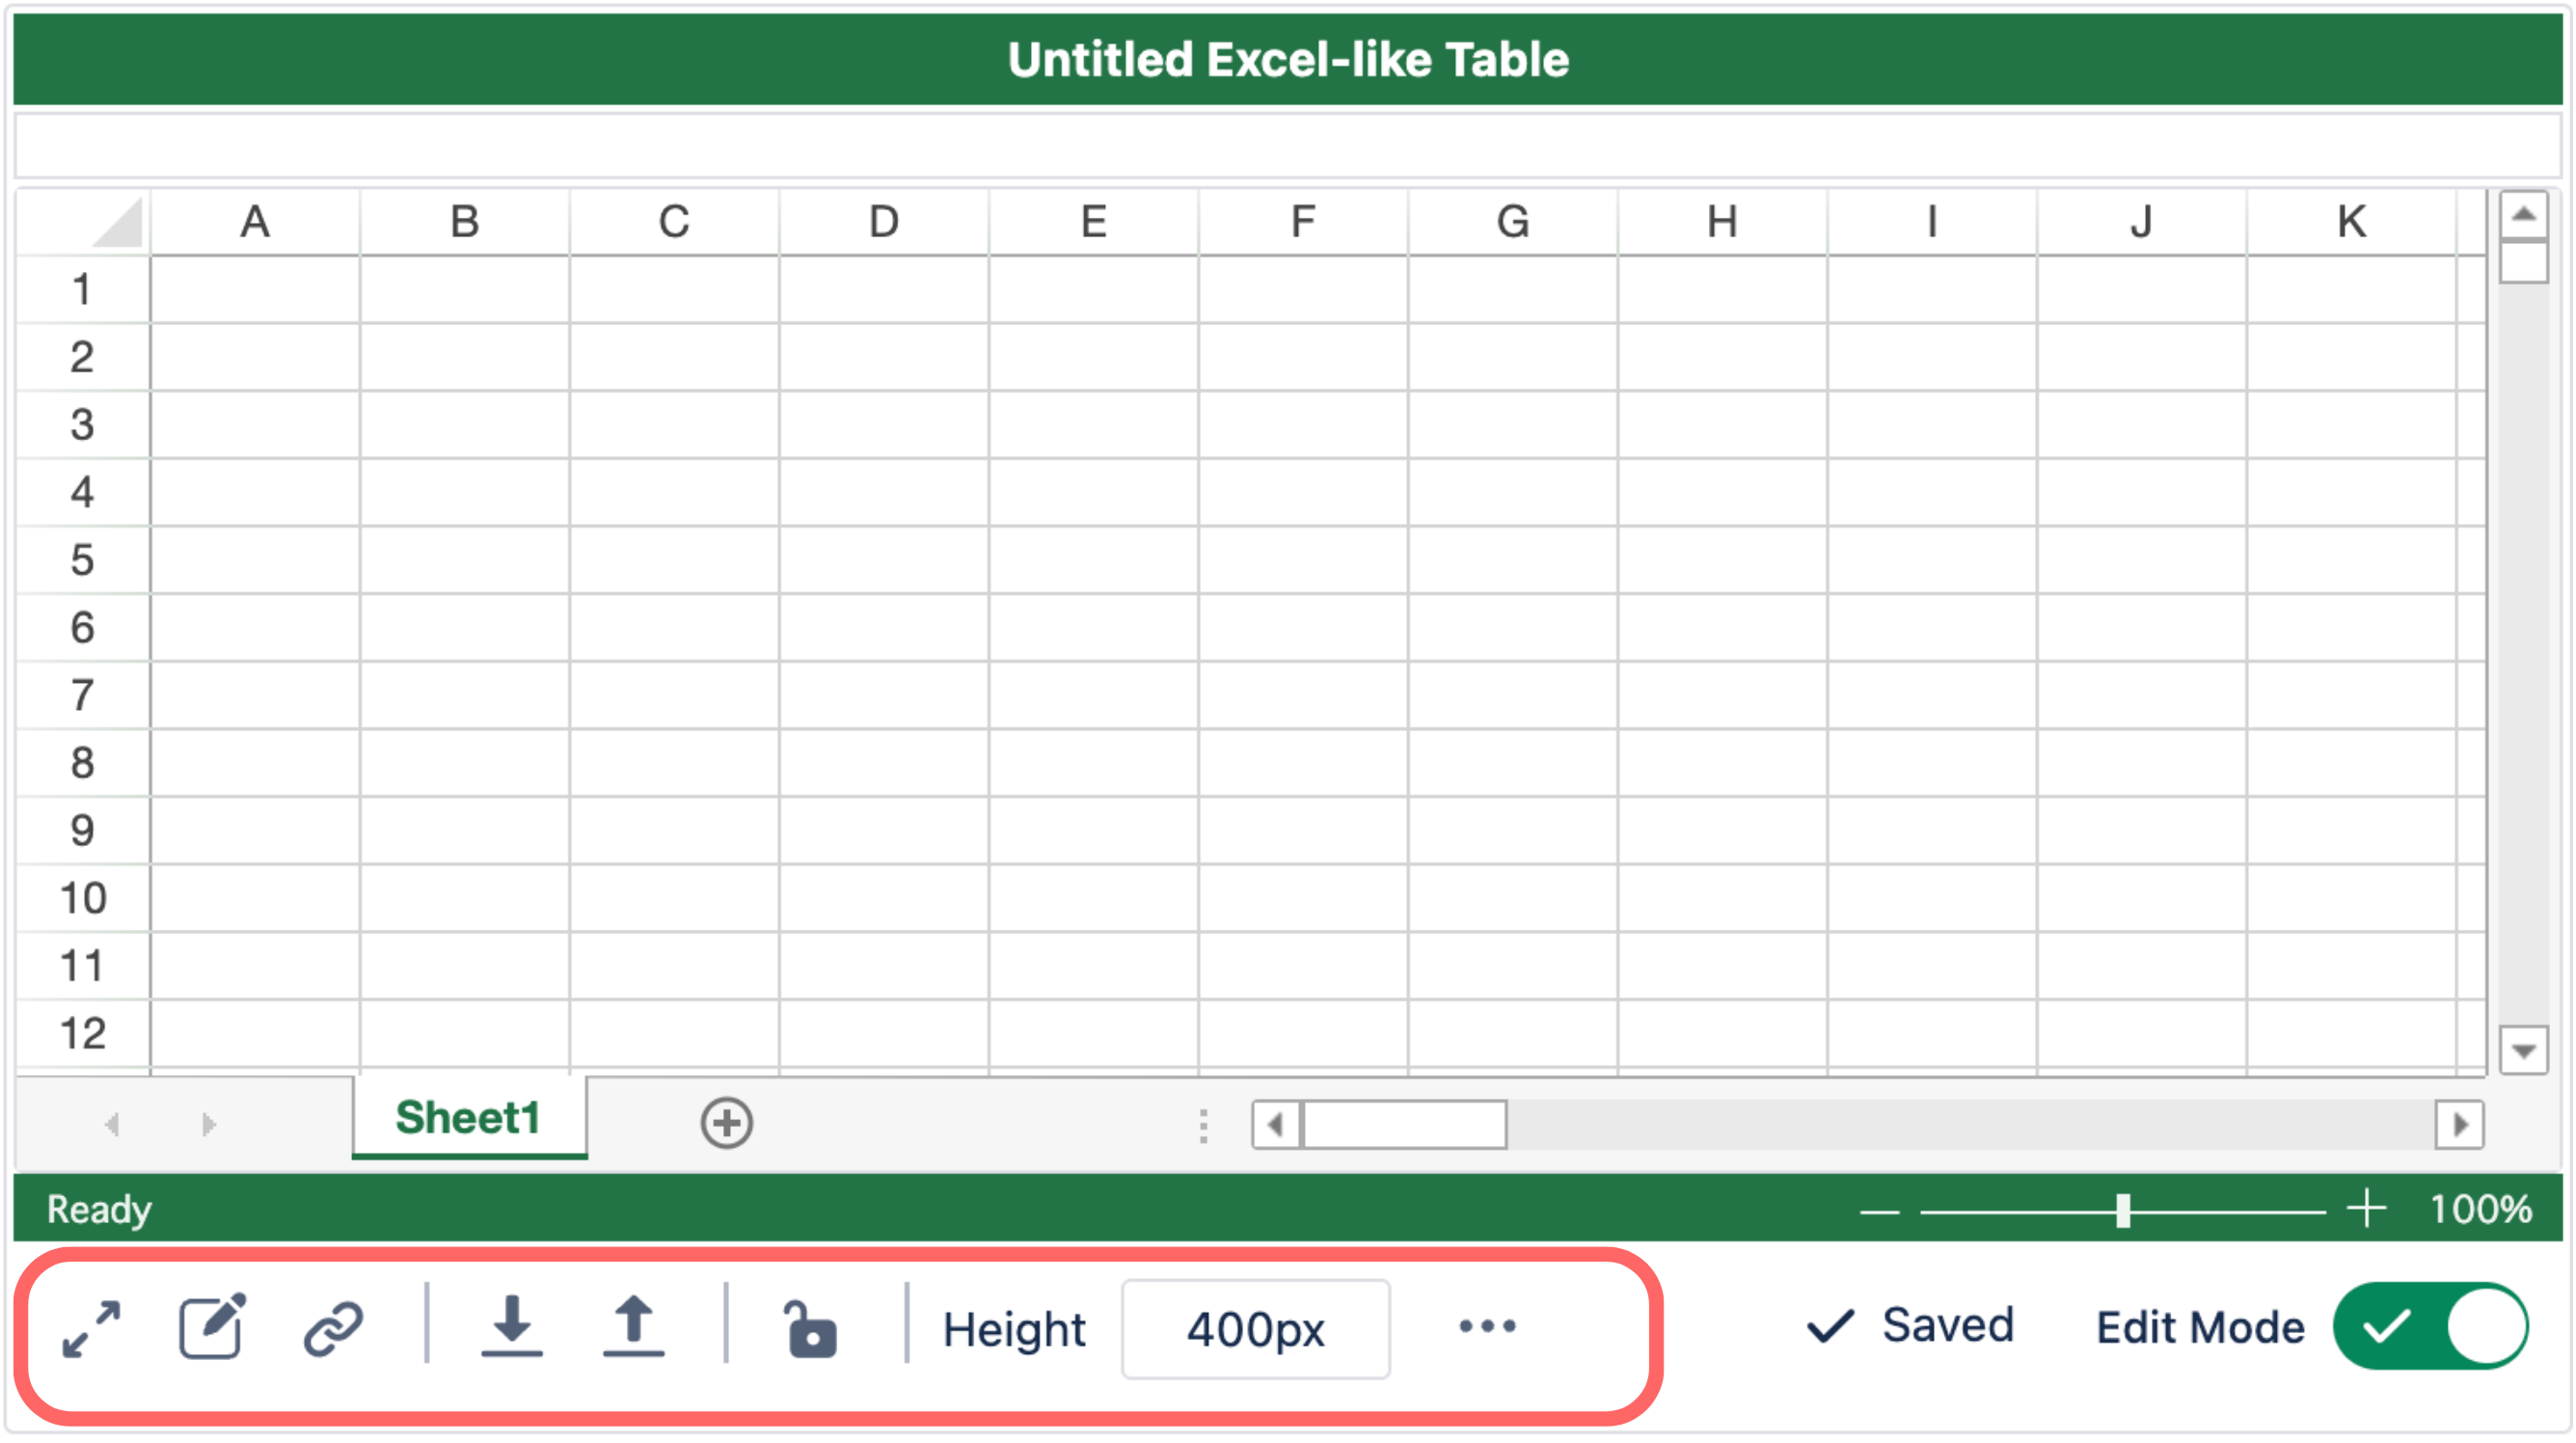
Task: Select row 5 header
Action: pyautogui.click(x=82, y=560)
